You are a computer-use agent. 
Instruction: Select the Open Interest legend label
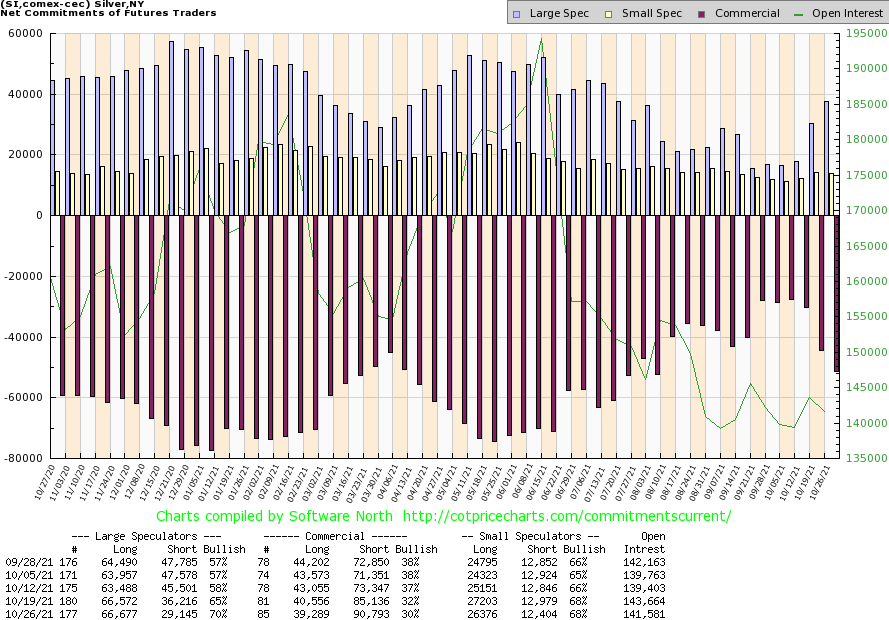[x=847, y=13]
